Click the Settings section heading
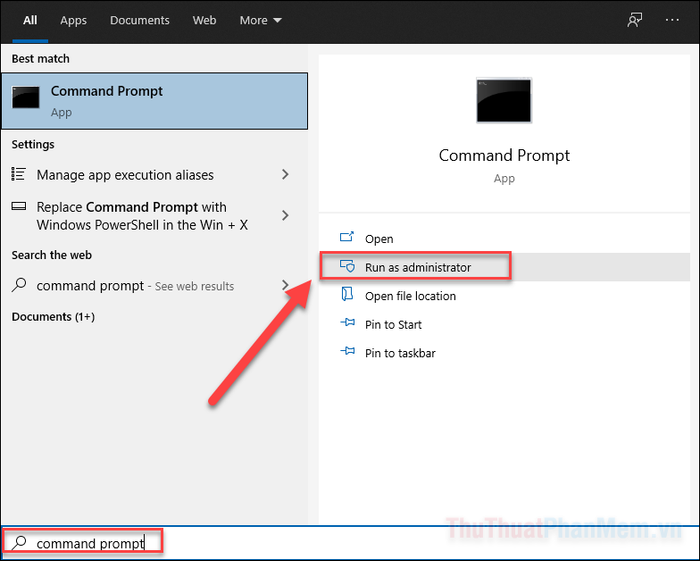This screenshot has height=561, width=700. pos(33,145)
